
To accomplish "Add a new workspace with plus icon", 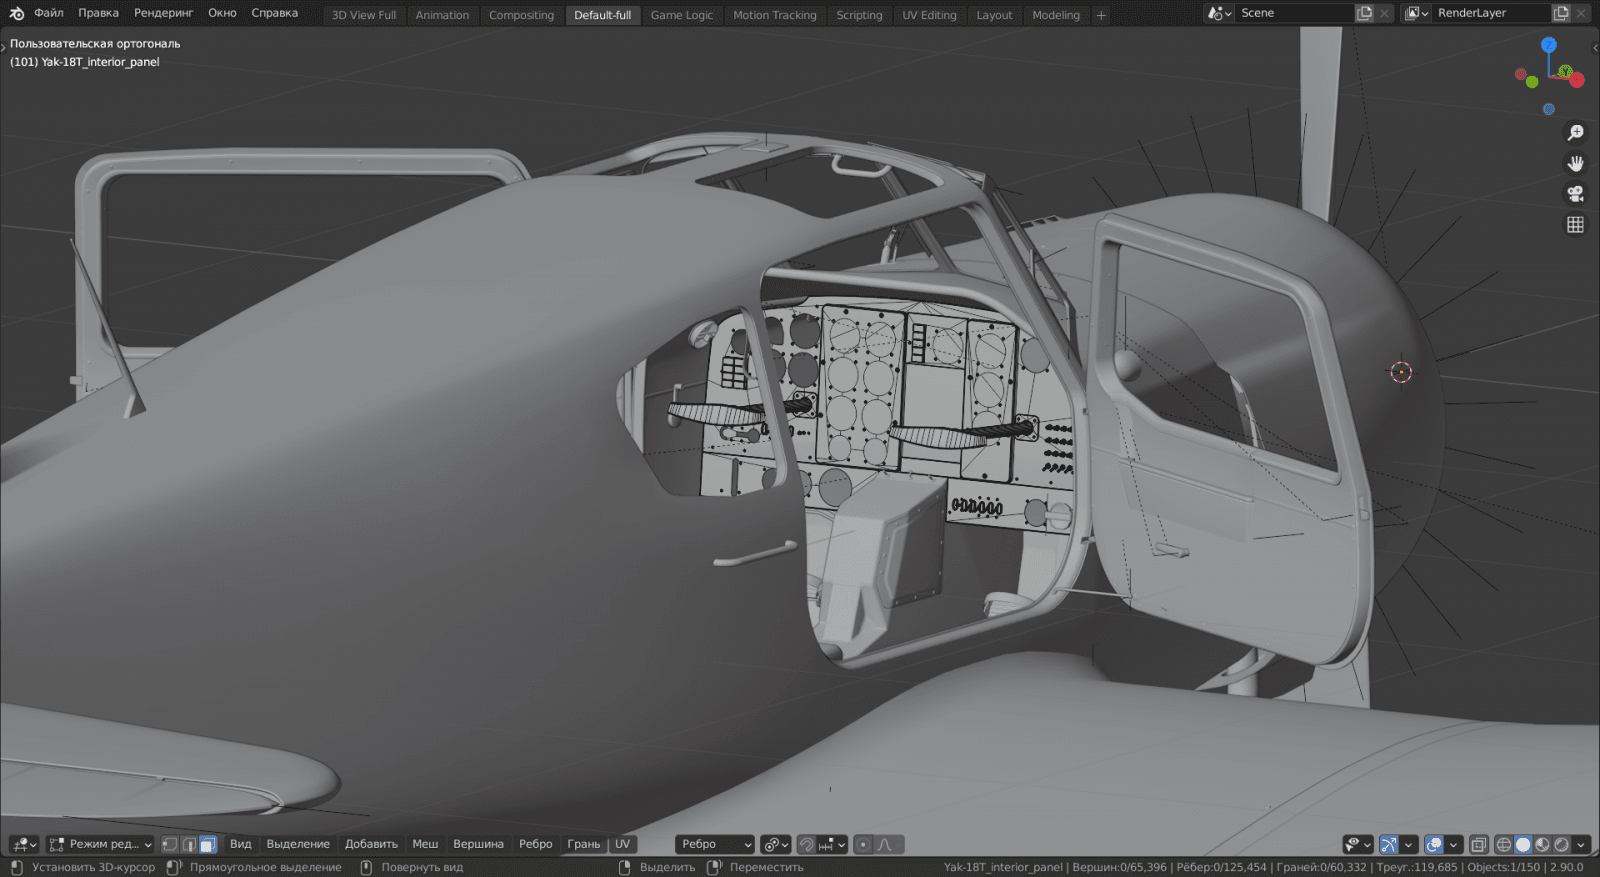I will 1101,15.
